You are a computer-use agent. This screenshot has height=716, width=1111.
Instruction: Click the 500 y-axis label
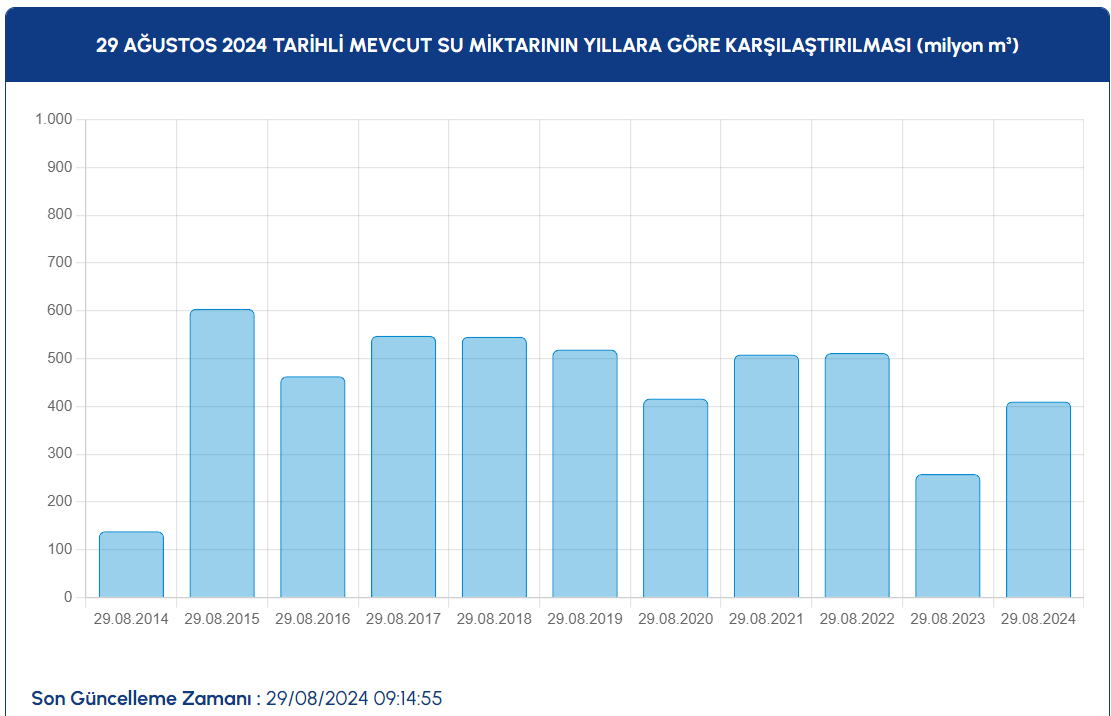(x=60, y=358)
